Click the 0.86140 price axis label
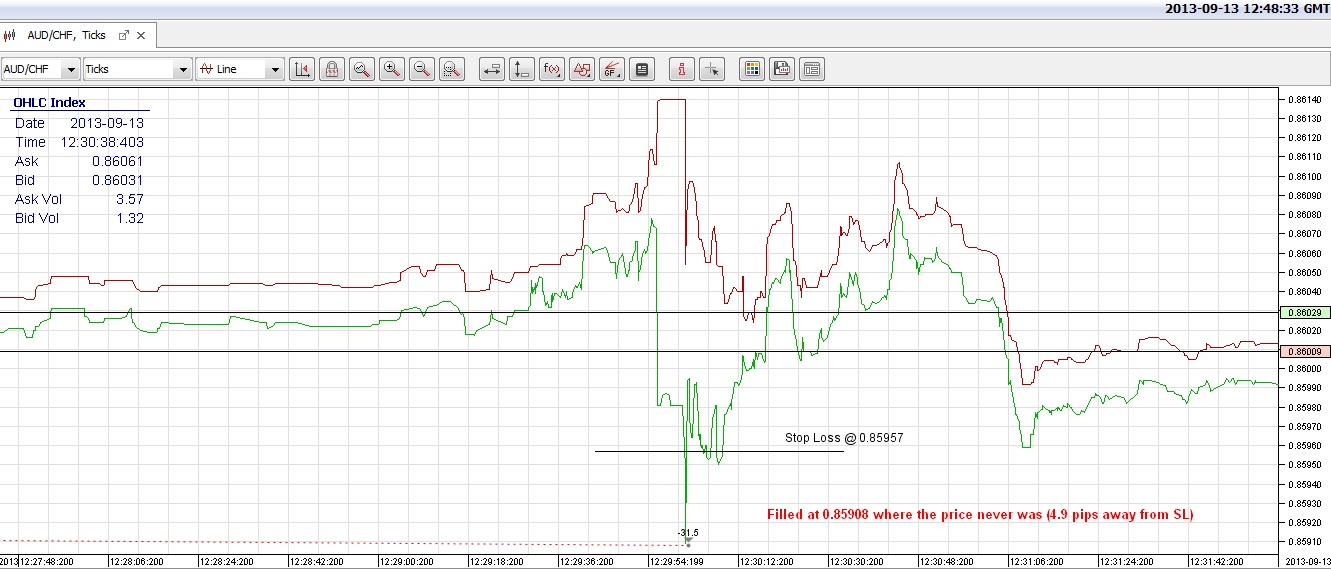 (1306, 99)
